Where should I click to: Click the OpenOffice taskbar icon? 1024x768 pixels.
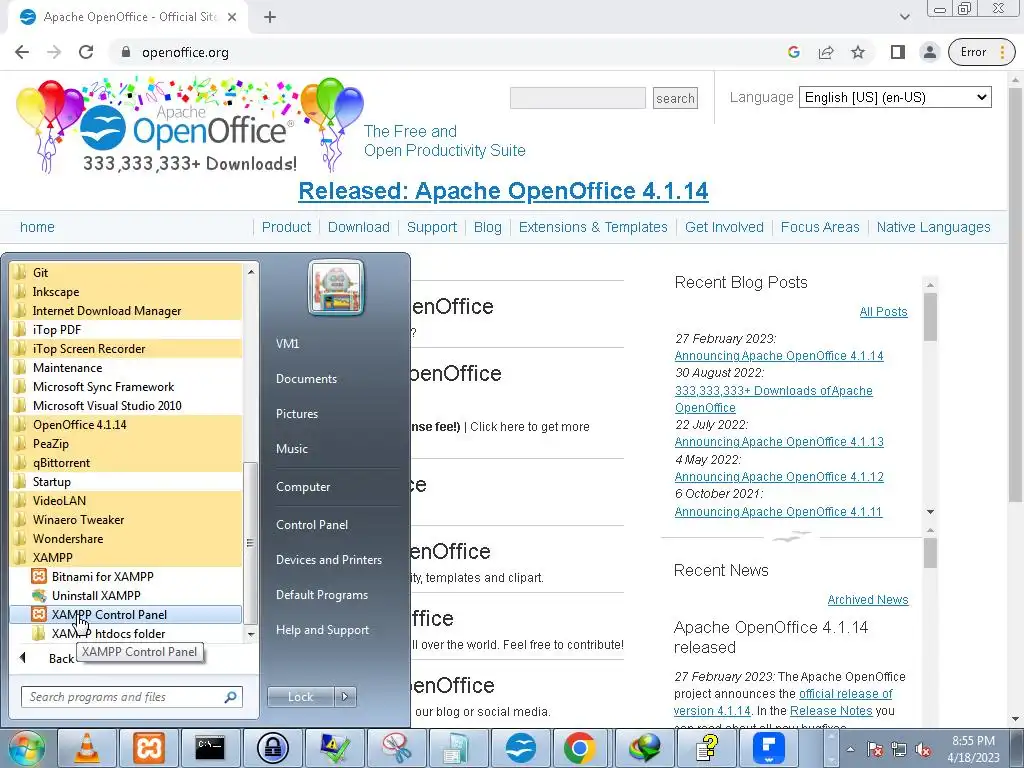pyautogui.click(x=520, y=748)
